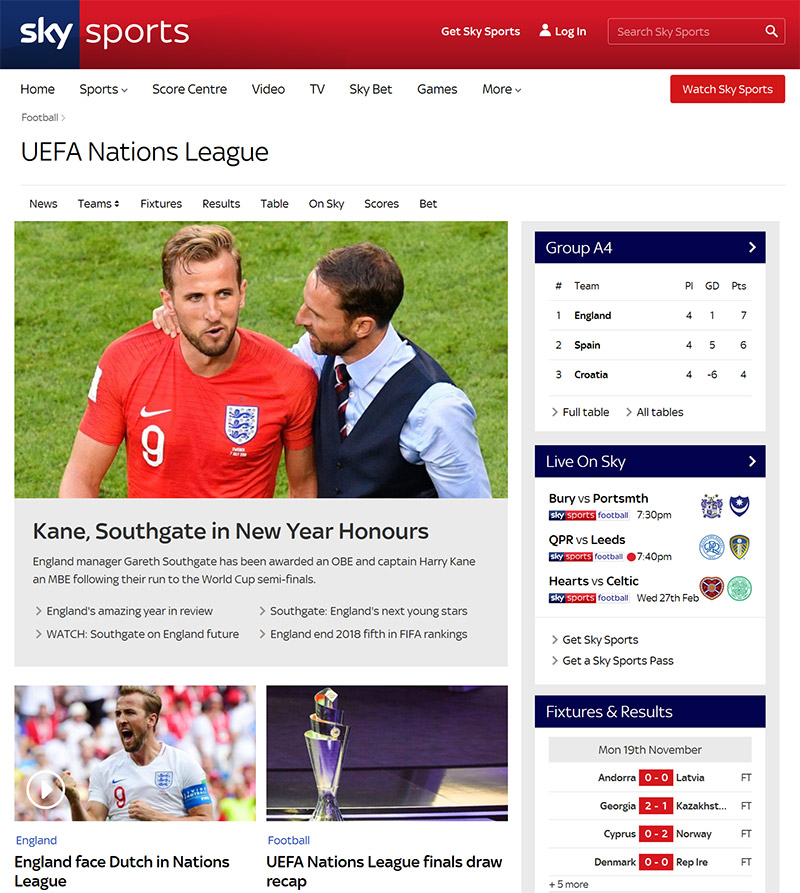
Task: Open the Nations League trophy thumbnail
Action: point(387,753)
